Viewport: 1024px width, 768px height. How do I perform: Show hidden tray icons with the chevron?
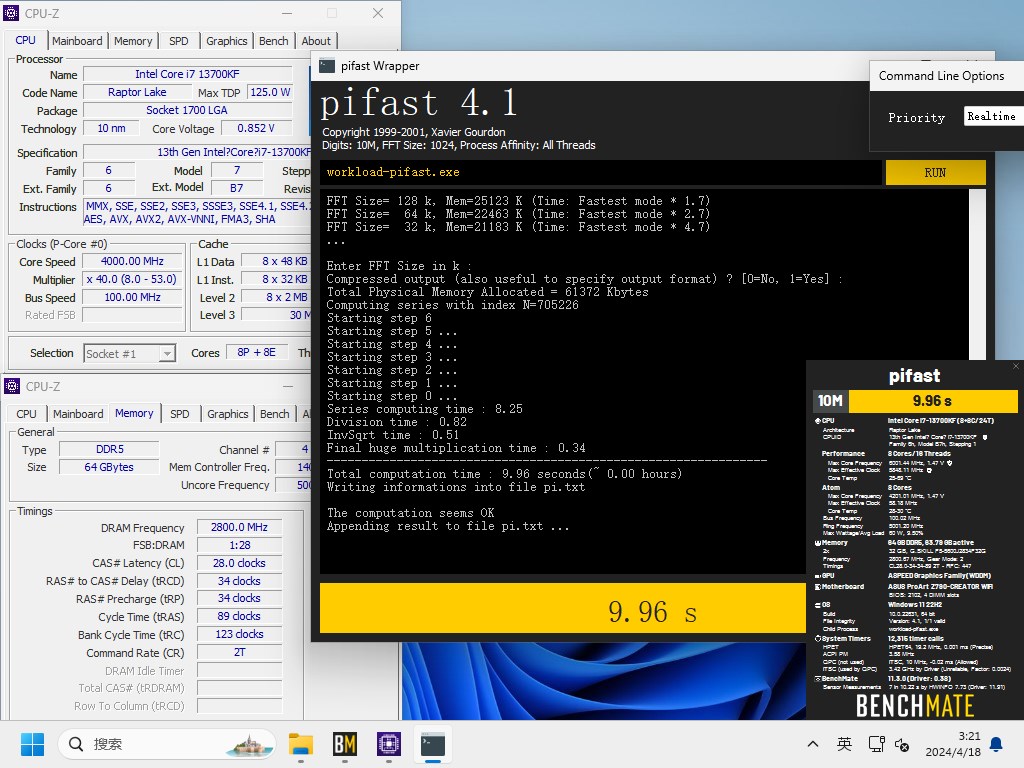coord(813,744)
